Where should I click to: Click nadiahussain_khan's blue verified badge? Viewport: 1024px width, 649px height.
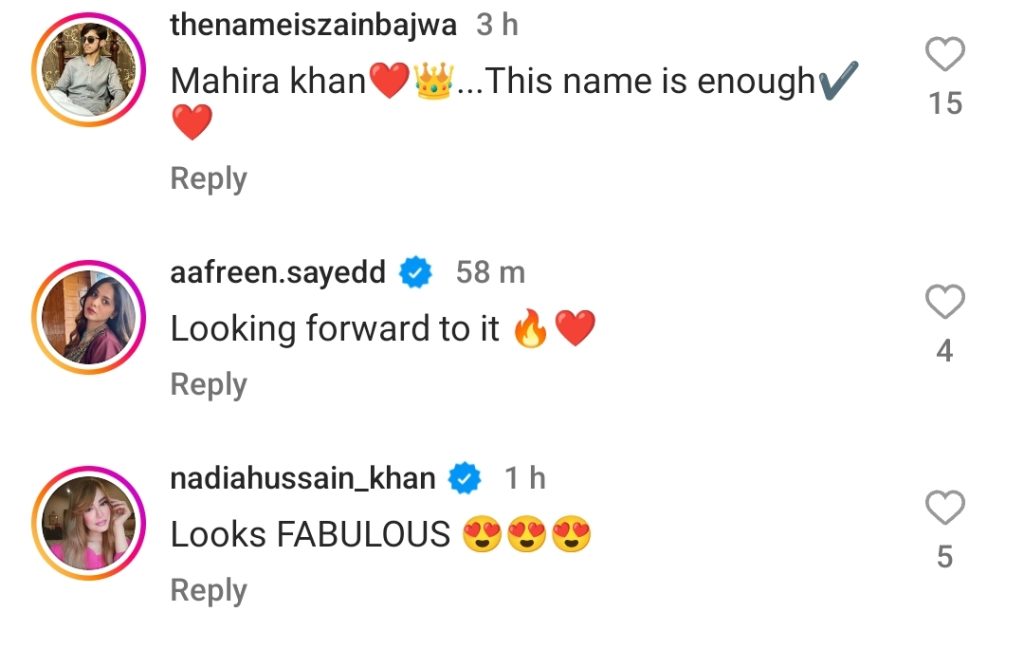(465, 480)
